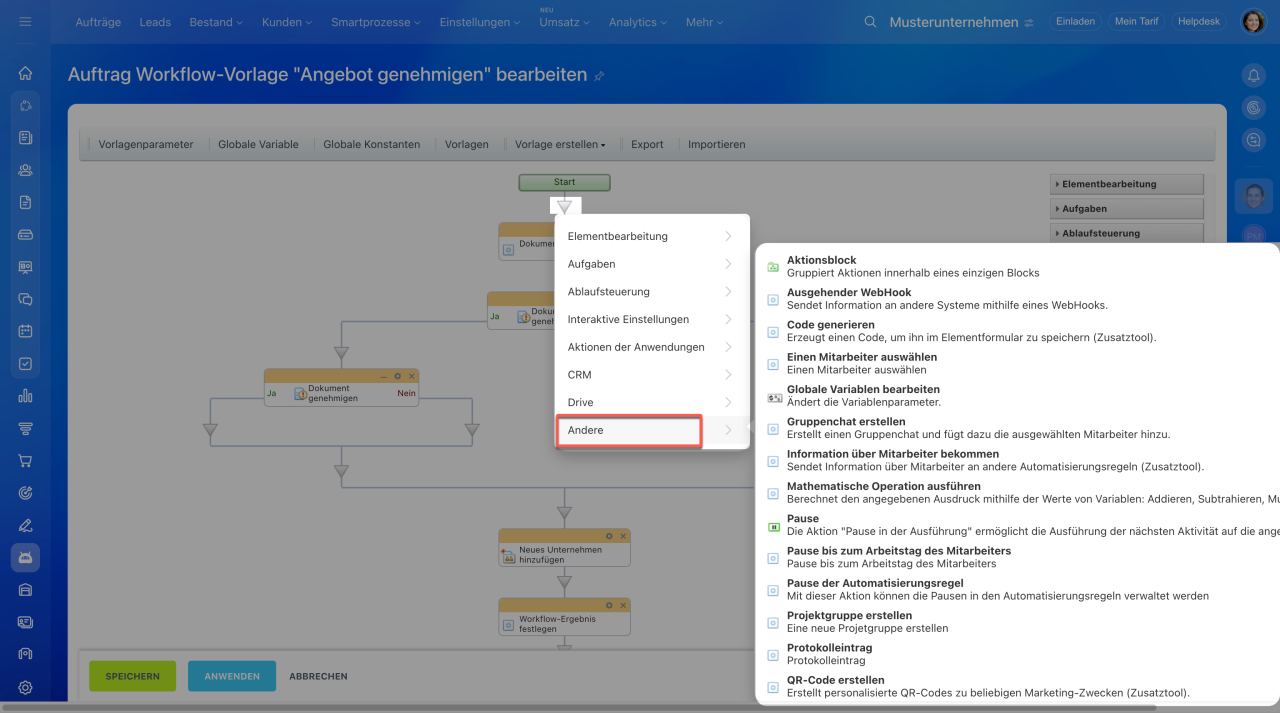1280x713 pixels.
Task: Remove 'Workflow-Ergebnis festlegen' block via its X icon
Action: [622, 606]
